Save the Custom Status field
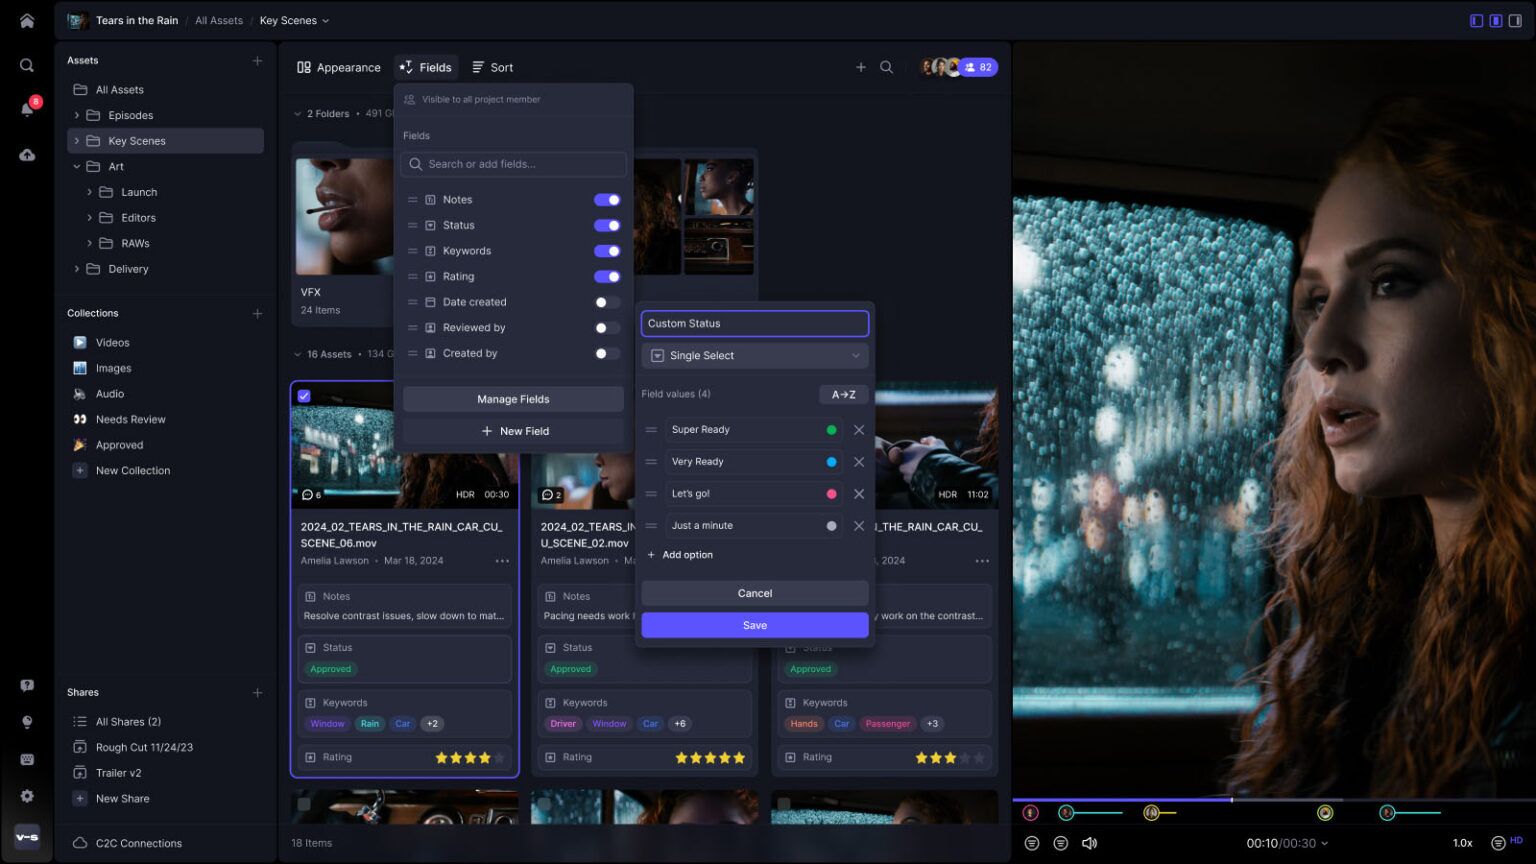Image resolution: width=1536 pixels, height=864 pixels. coord(754,624)
